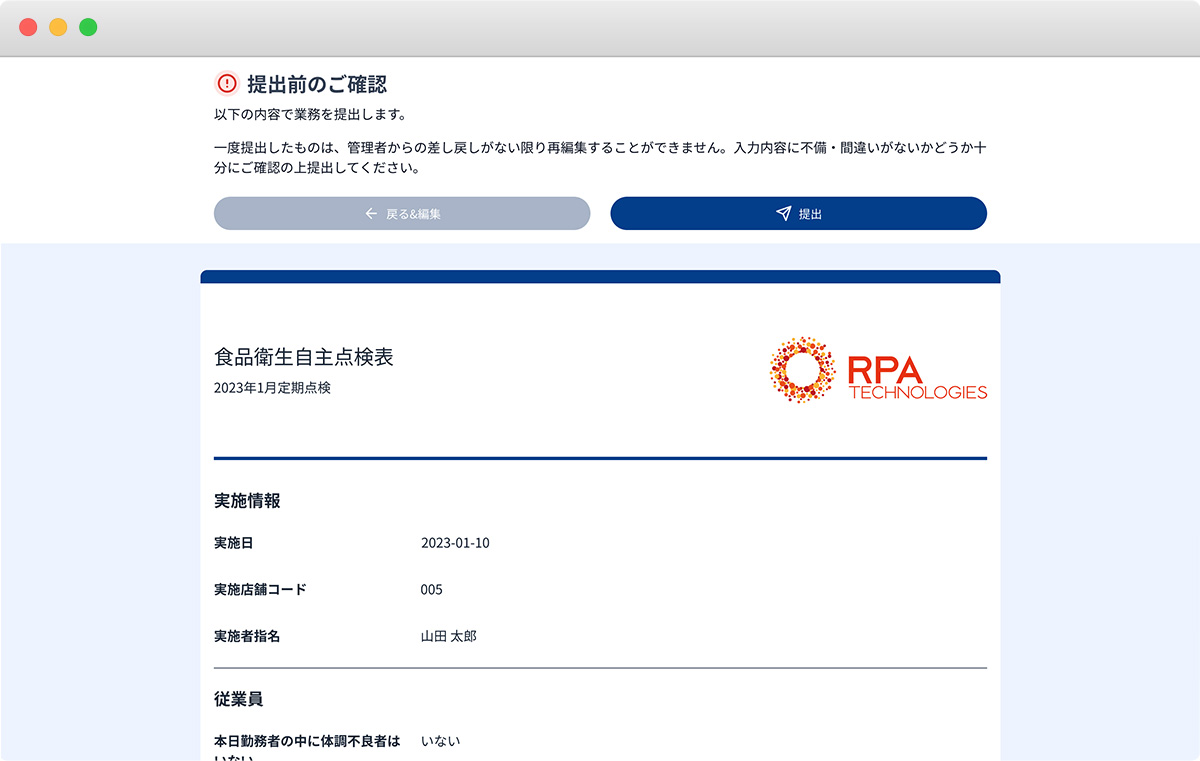
Task: Click the red warning exclamation icon
Action: [x=227, y=83]
